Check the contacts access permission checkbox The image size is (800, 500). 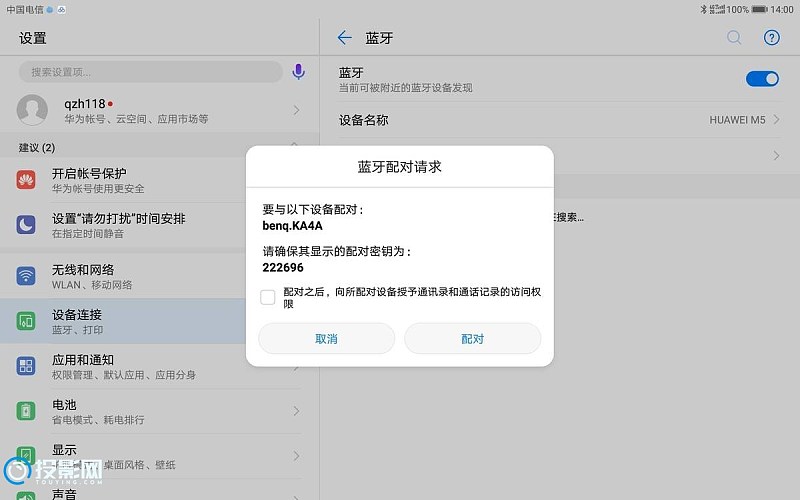tap(268, 297)
